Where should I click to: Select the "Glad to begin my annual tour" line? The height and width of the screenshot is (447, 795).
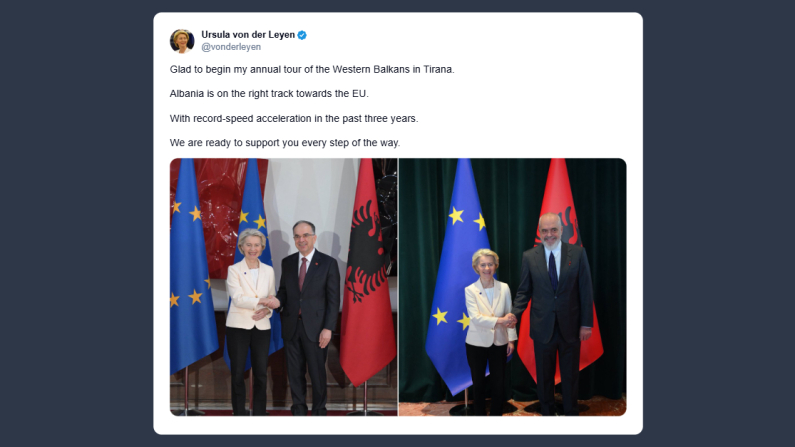pos(312,69)
